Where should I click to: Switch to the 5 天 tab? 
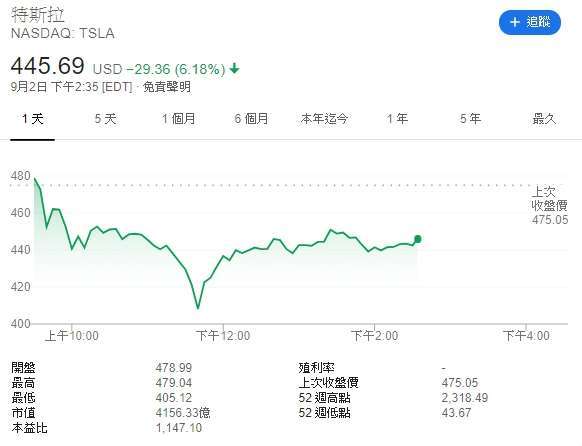(x=105, y=119)
